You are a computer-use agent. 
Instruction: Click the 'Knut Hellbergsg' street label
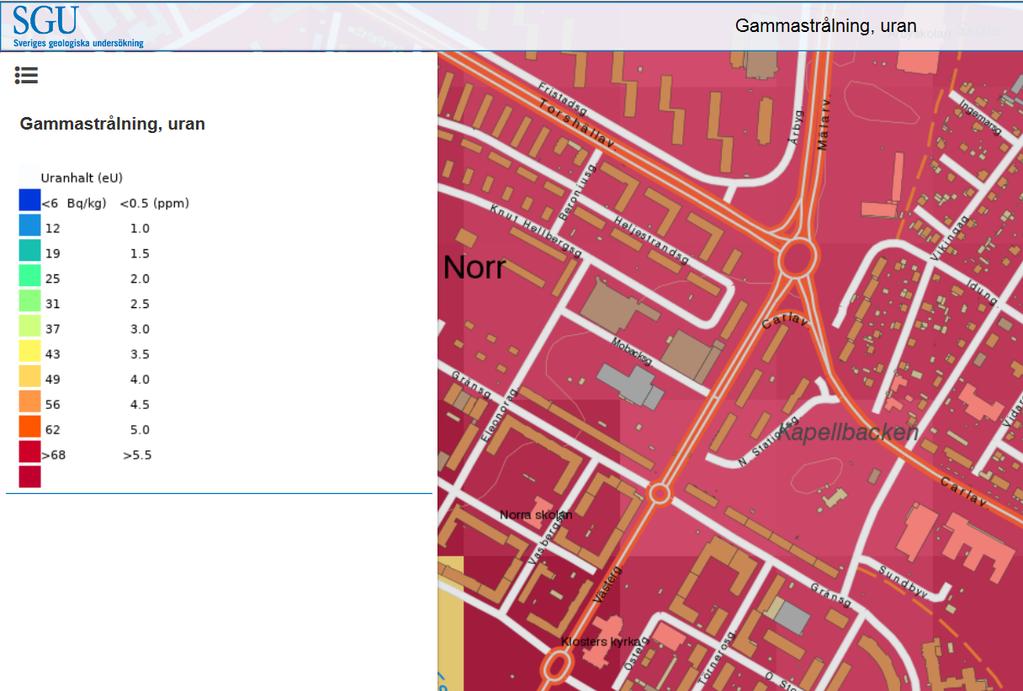click(536, 231)
